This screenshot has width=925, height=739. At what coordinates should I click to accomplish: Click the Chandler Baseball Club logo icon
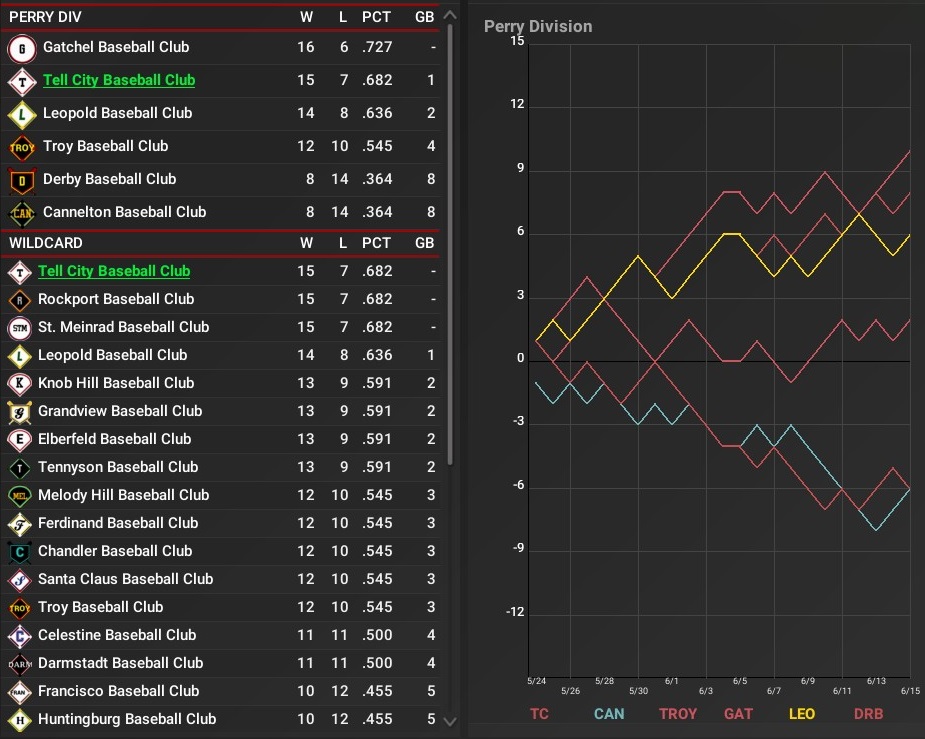pos(19,551)
